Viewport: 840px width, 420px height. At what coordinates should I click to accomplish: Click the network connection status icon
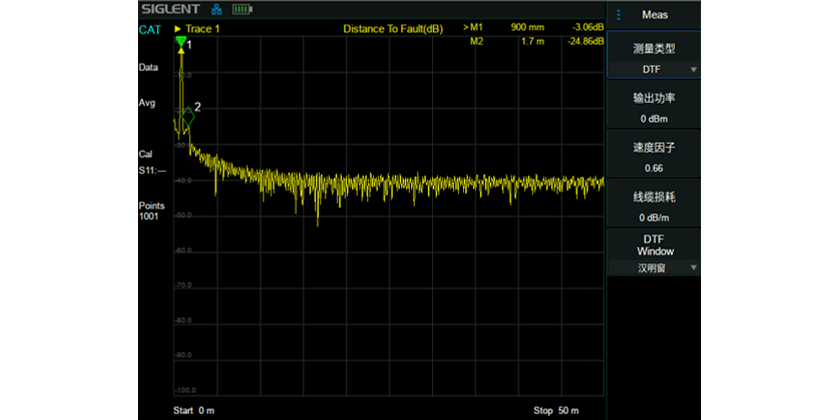[216, 10]
